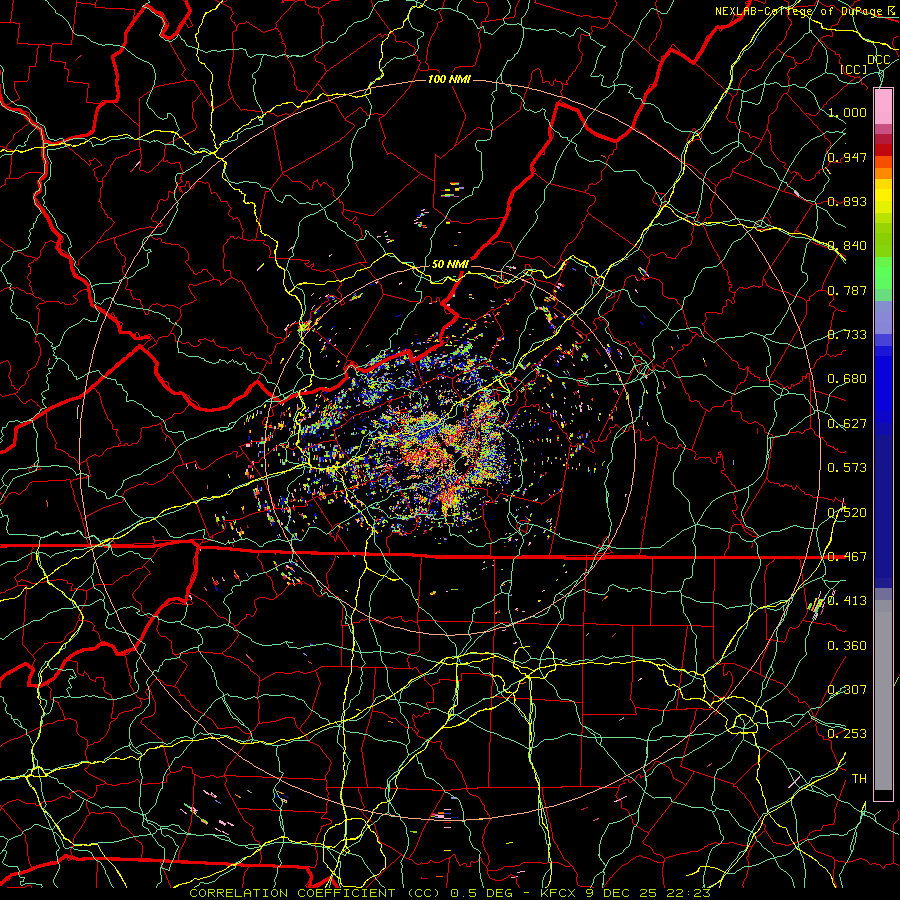Screen dimensions: 900x900
Task: Click the 0.947 scale value
Action: point(847,157)
